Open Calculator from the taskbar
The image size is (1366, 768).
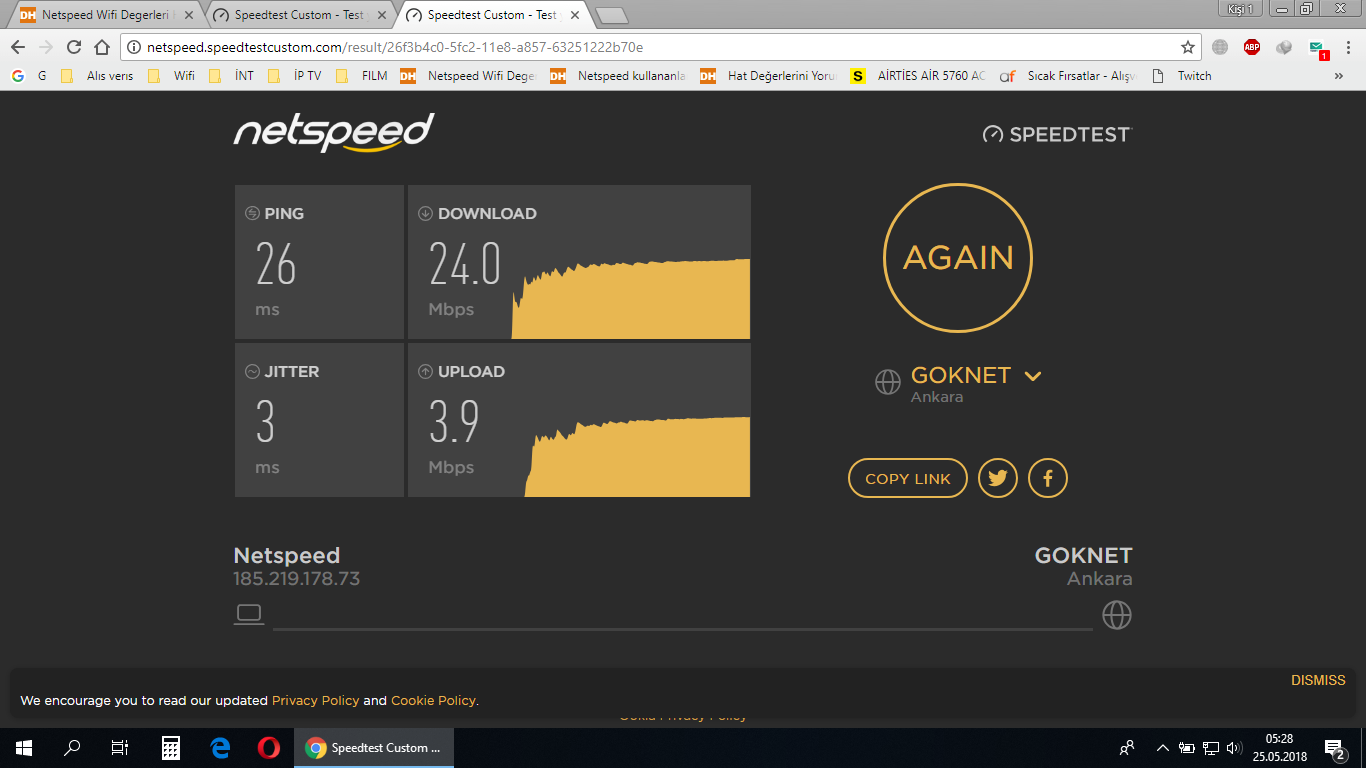point(171,748)
